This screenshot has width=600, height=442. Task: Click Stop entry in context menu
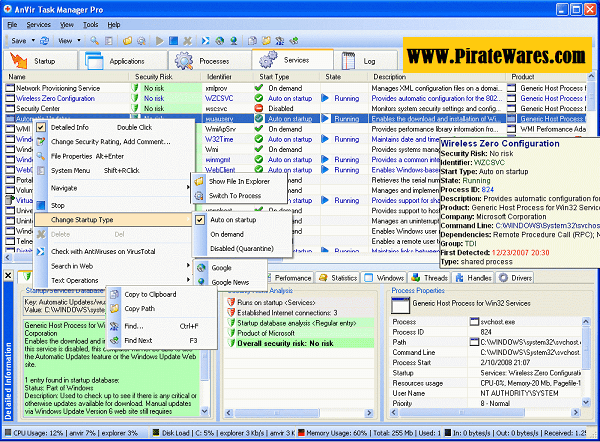(113, 206)
